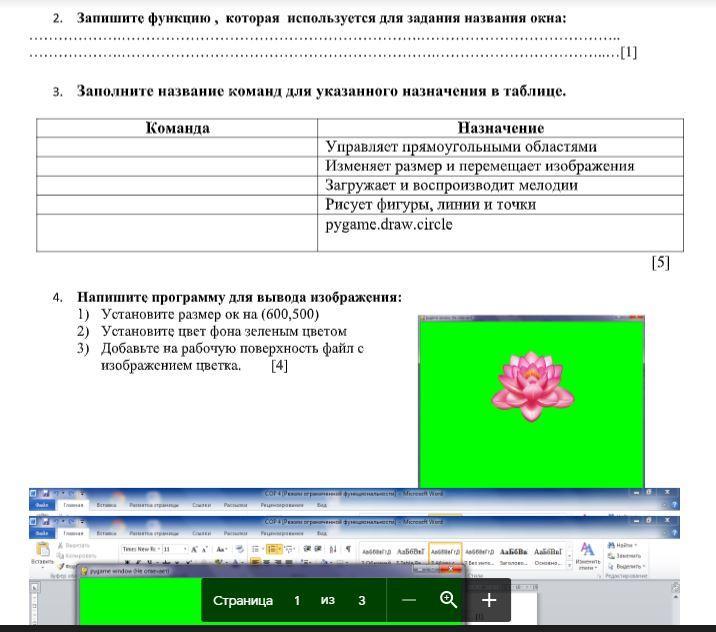The height and width of the screenshot is (632, 716).
Task: Open the Вставка tab in the lower Word window
Action: [106, 533]
